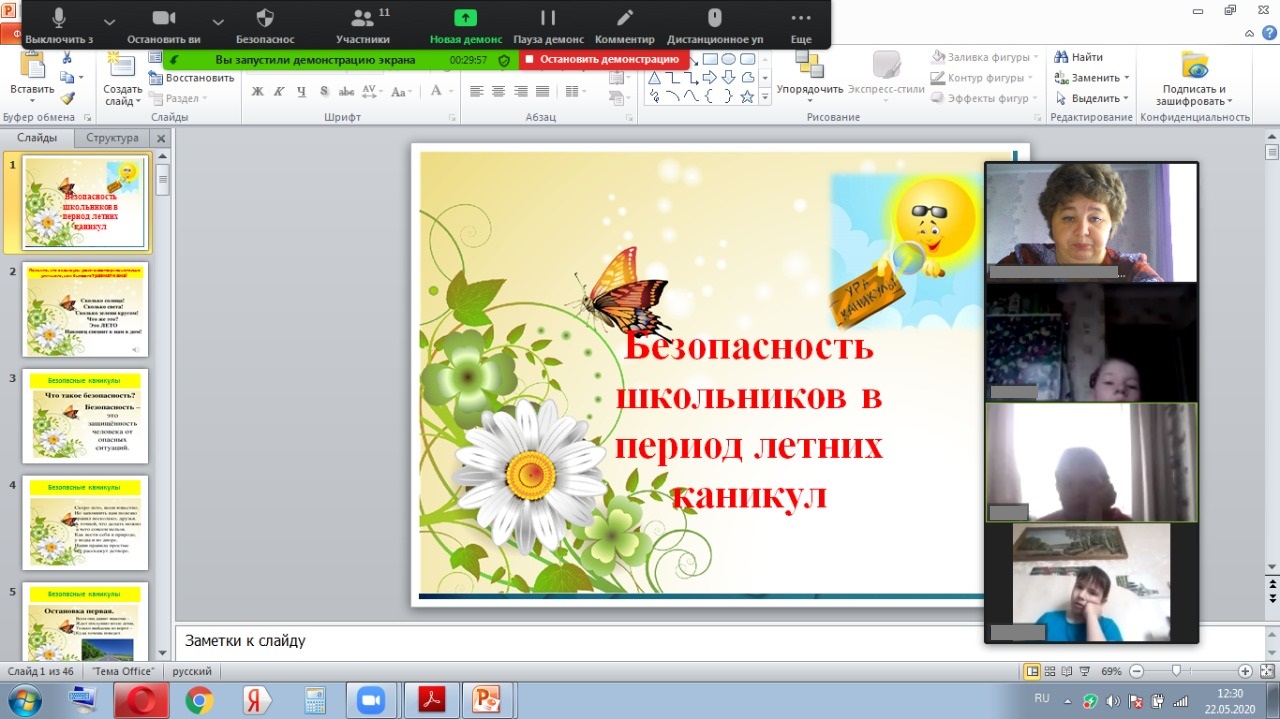Pause the Zoom screen share
The width and height of the screenshot is (1280, 719).
point(548,24)
